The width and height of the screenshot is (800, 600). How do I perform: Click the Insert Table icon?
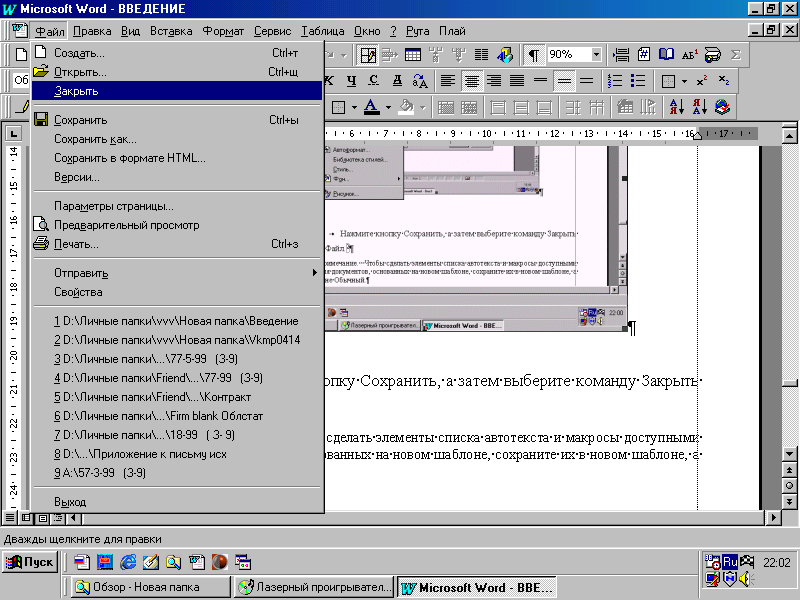tap(413, 55)
